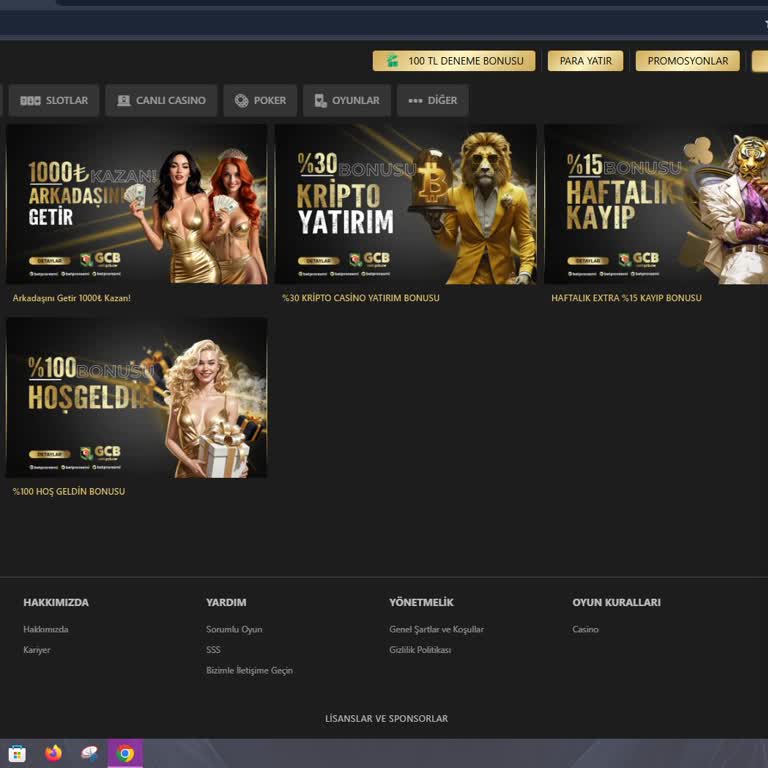768x768 pixels.
Task: Click the Arkadaşını Getir 1000₺ Kazan! title
Action: [72, 298]
